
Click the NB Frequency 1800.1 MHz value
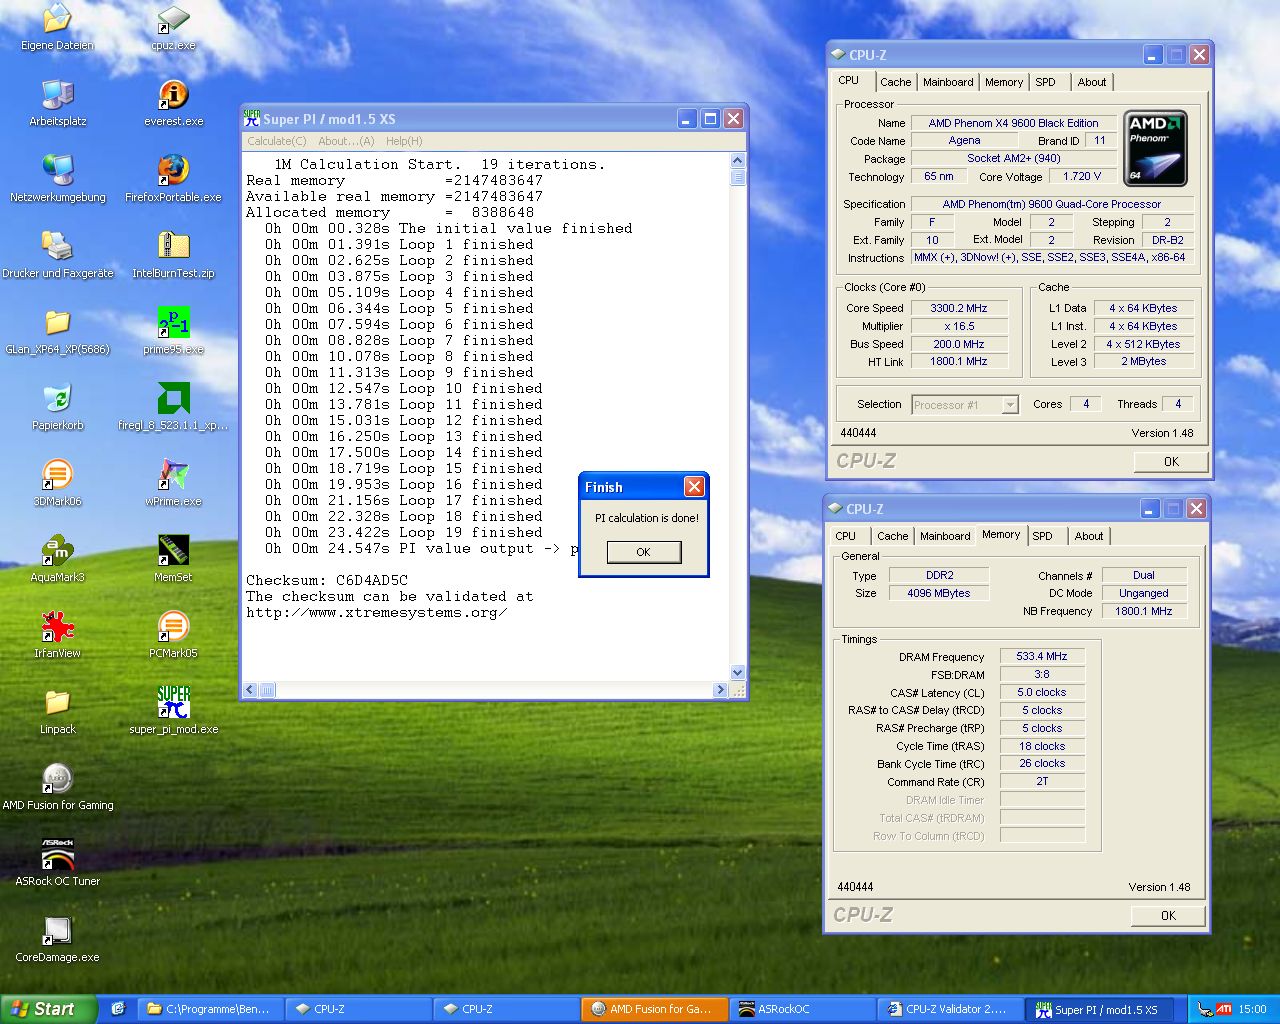pos(1144,611)
